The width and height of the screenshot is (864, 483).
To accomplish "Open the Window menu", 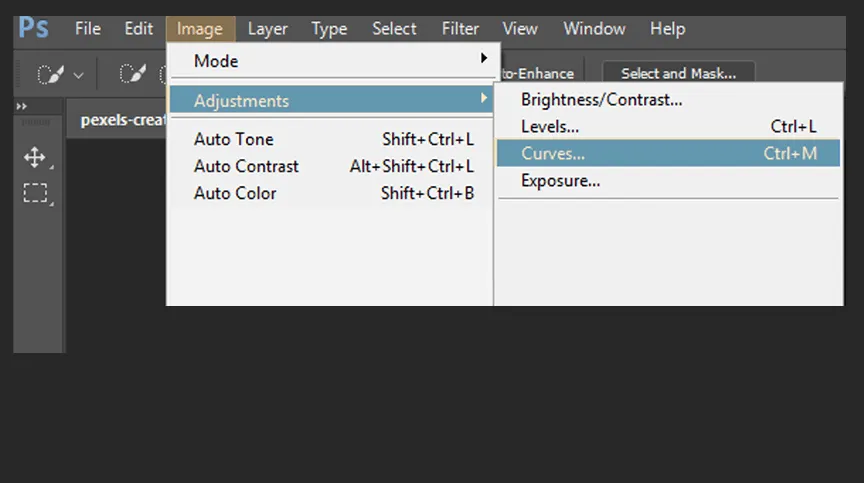I will [x=594, y=29].
